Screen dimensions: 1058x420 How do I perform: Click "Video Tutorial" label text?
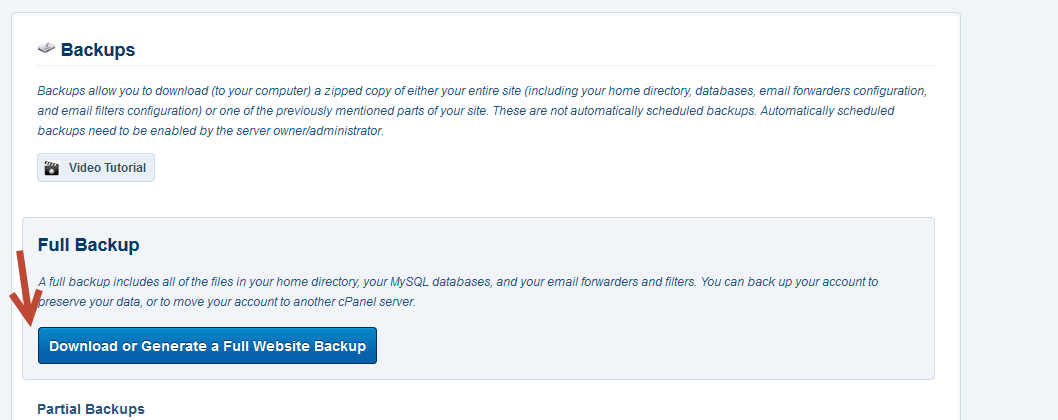click(x=107, y=168)
